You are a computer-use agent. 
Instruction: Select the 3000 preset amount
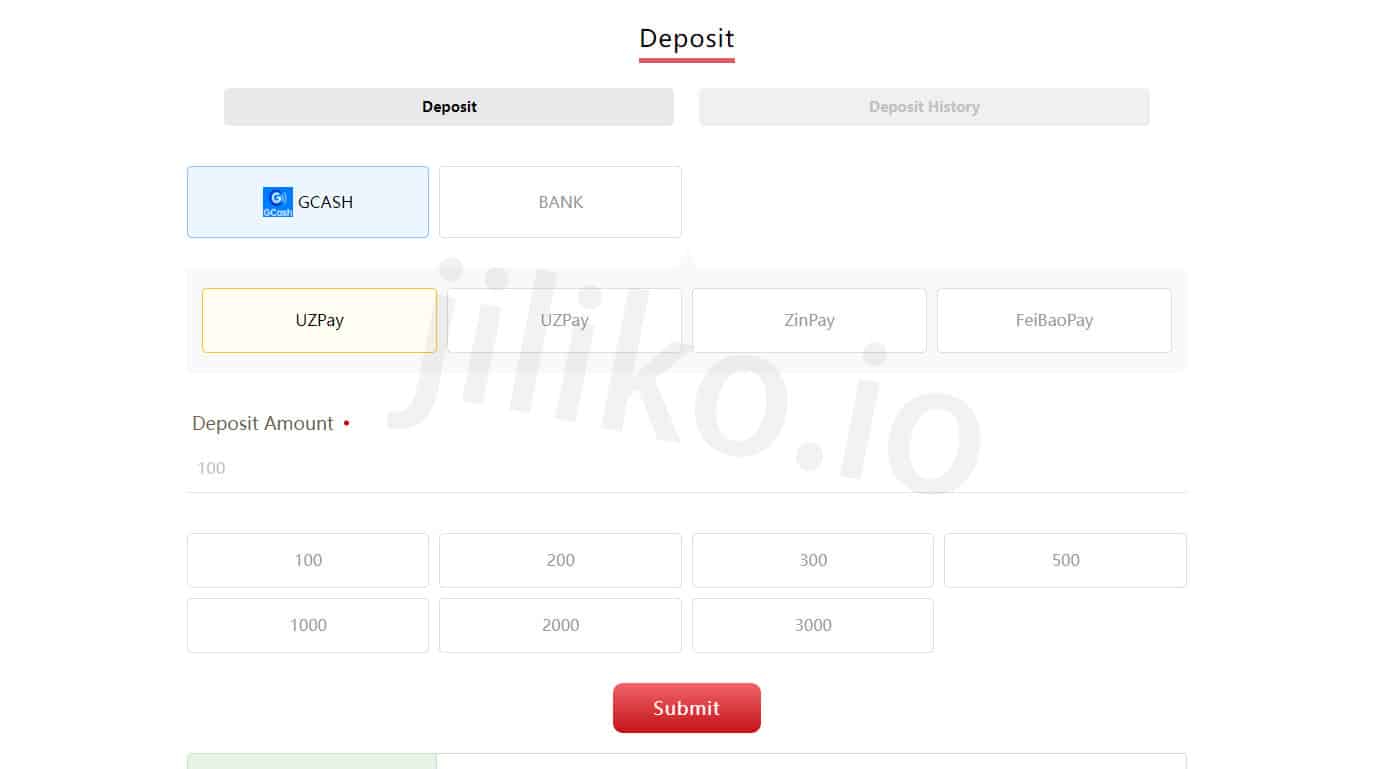pos(813,625)
